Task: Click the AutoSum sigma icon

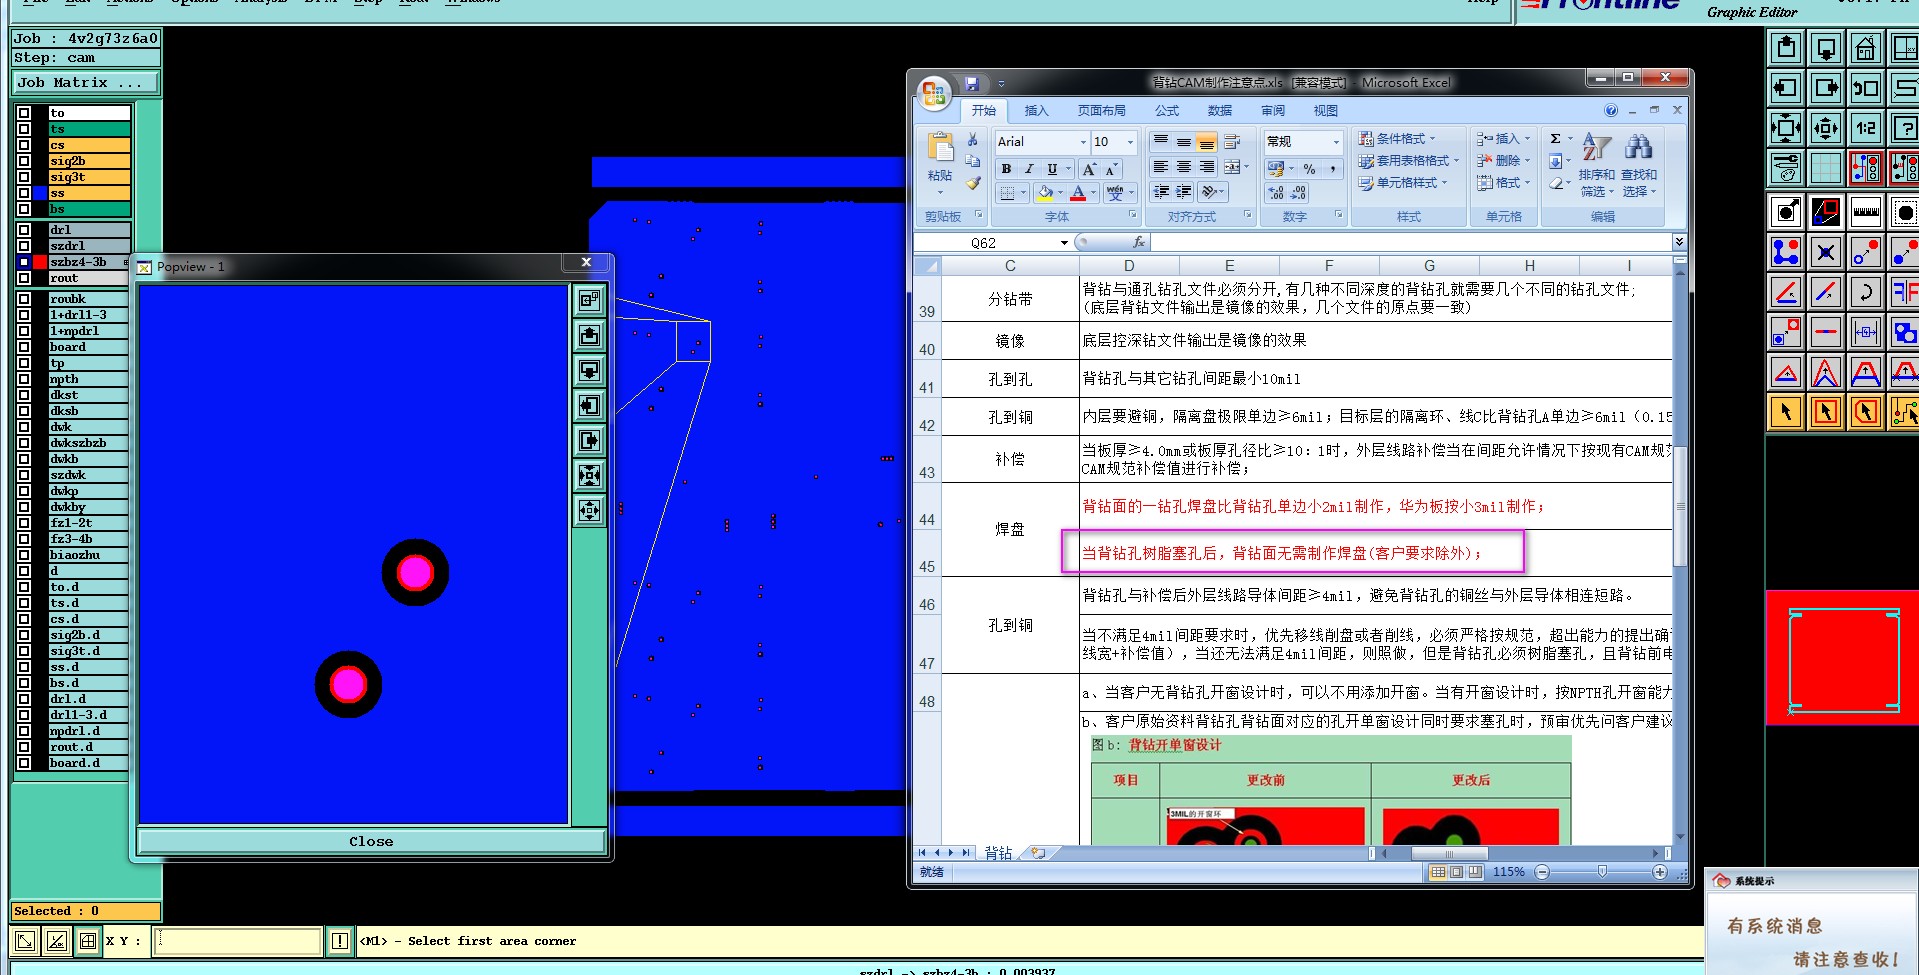Action: pyautogui.click(x=1555, y=139)
